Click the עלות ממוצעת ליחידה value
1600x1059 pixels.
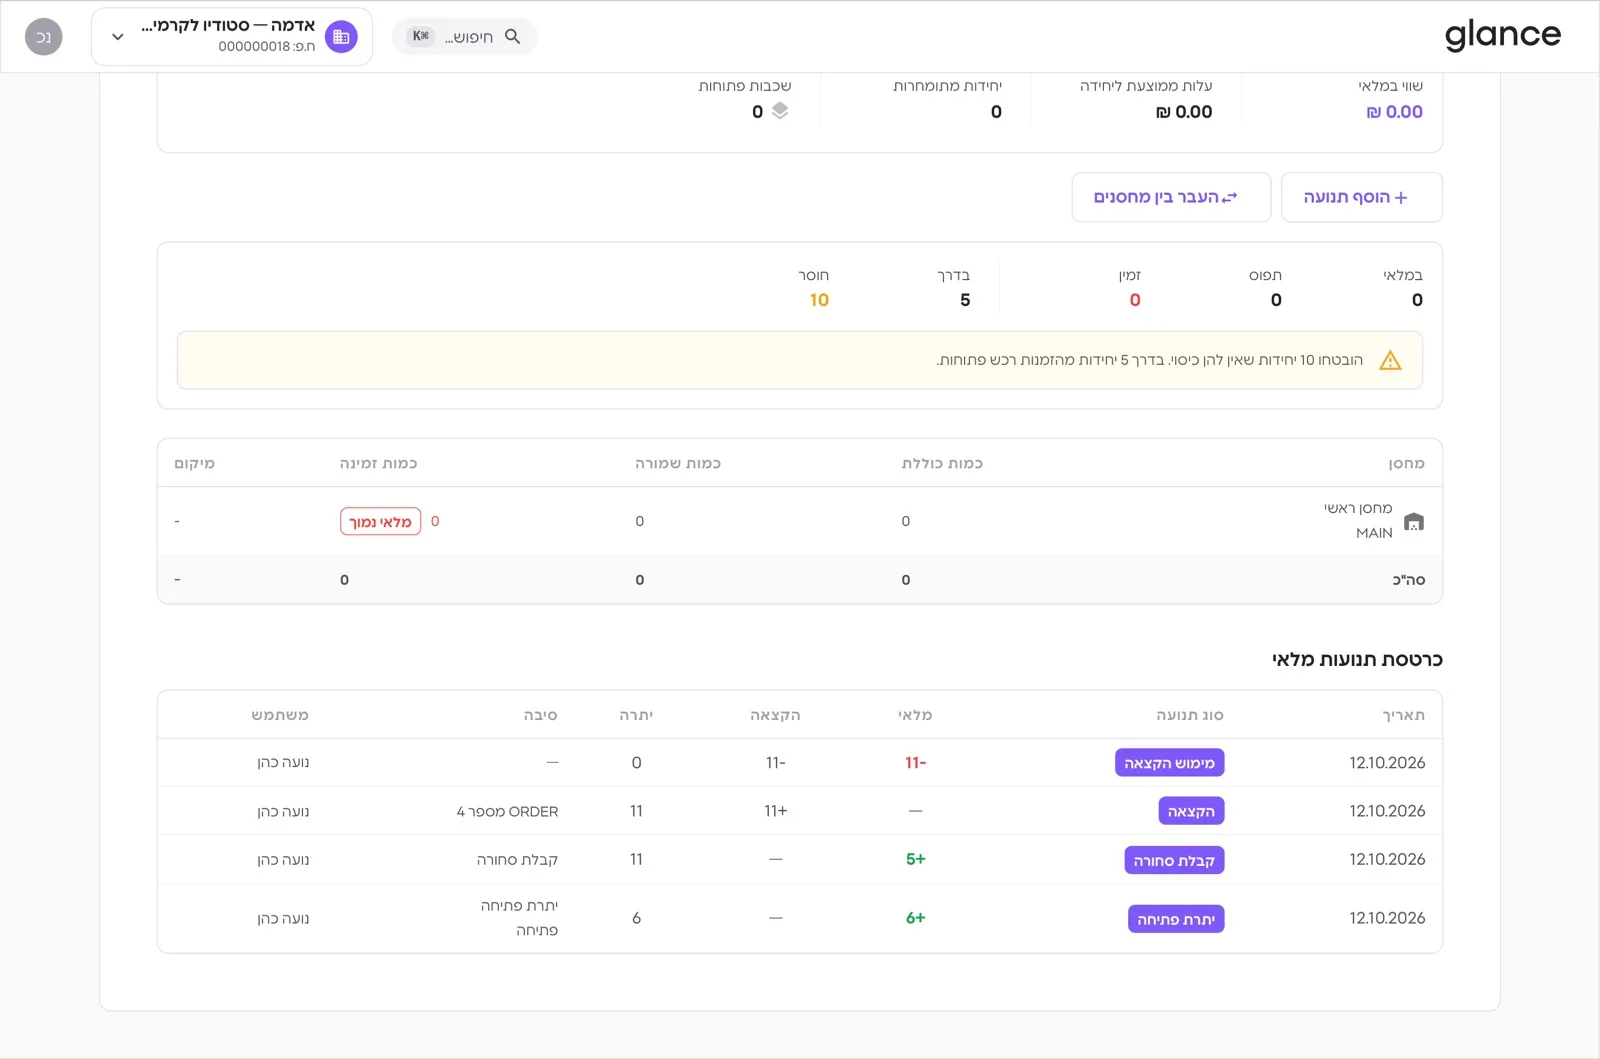(x=1184, y=112)
